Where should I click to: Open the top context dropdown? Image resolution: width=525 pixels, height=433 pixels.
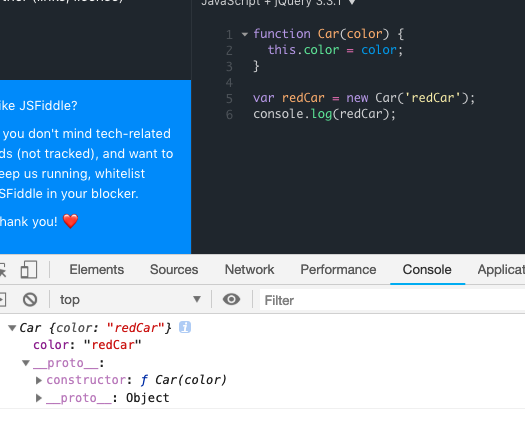tap(130, 299)
